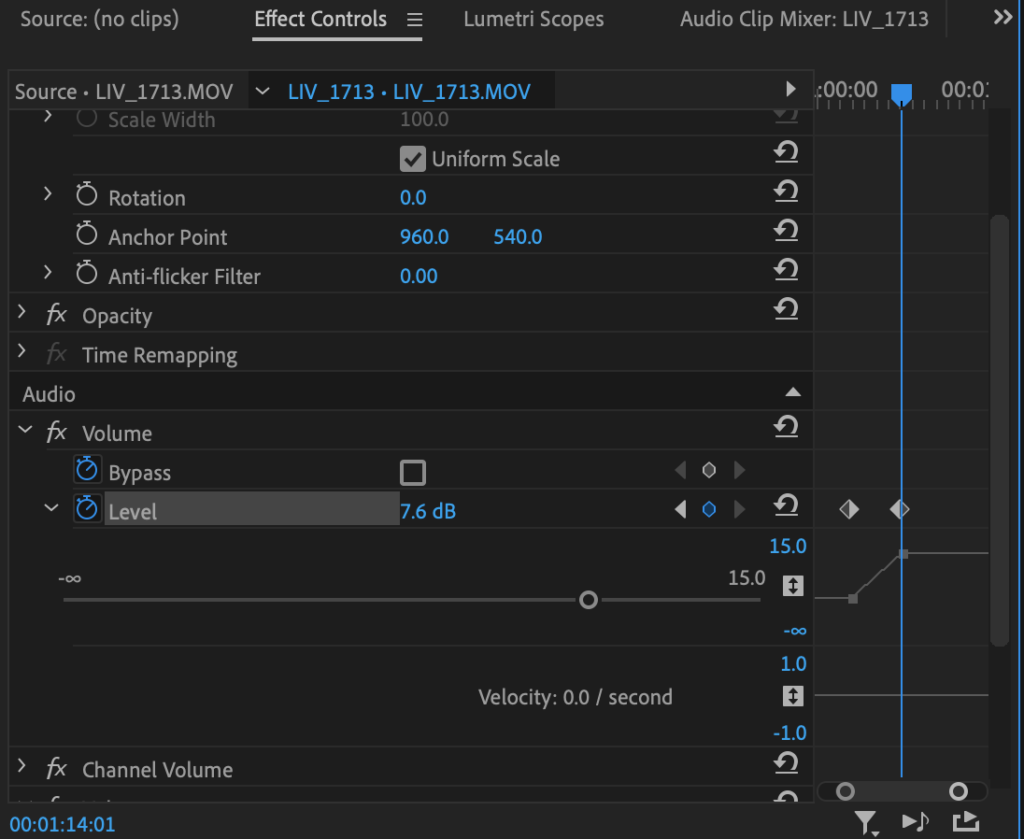Click the Level volume slider handle

588,599
